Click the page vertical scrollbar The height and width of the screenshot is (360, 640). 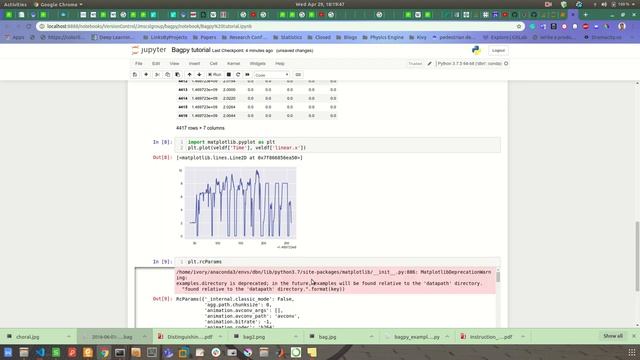pyautogui.click(x=637, y=256)
